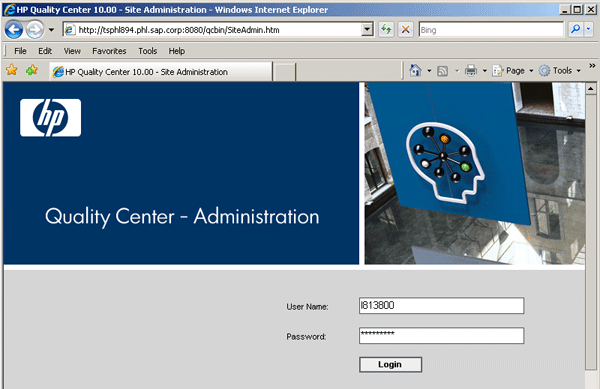
Task: Click the Home page icon
Action: tap(415, 70)
